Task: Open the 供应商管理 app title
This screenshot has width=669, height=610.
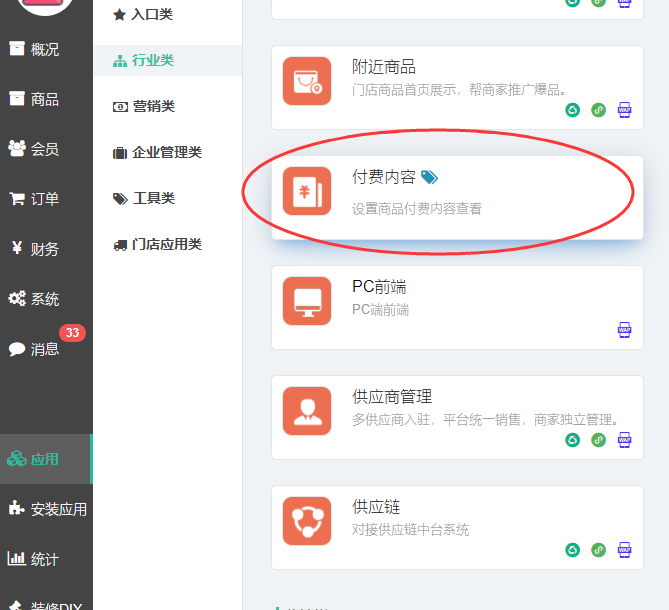Action: [392, 397]
